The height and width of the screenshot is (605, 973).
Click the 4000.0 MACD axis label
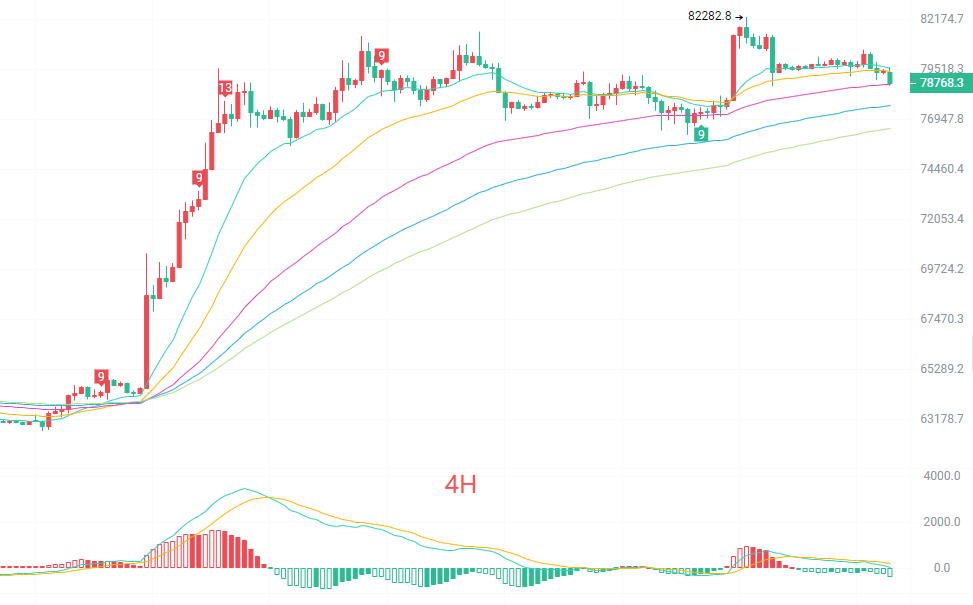click(942, 476)
